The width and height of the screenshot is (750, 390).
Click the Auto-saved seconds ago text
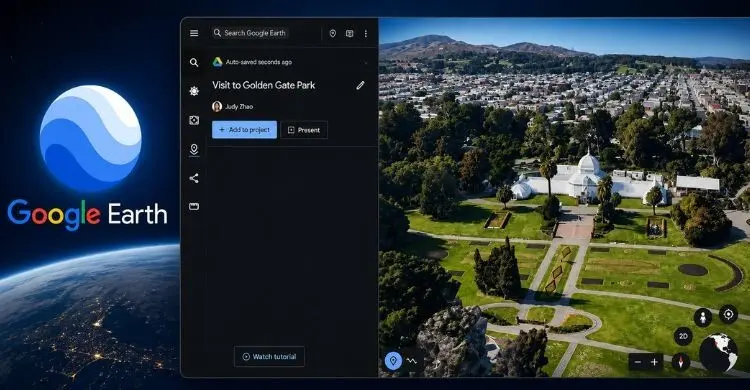pos(259,62)
